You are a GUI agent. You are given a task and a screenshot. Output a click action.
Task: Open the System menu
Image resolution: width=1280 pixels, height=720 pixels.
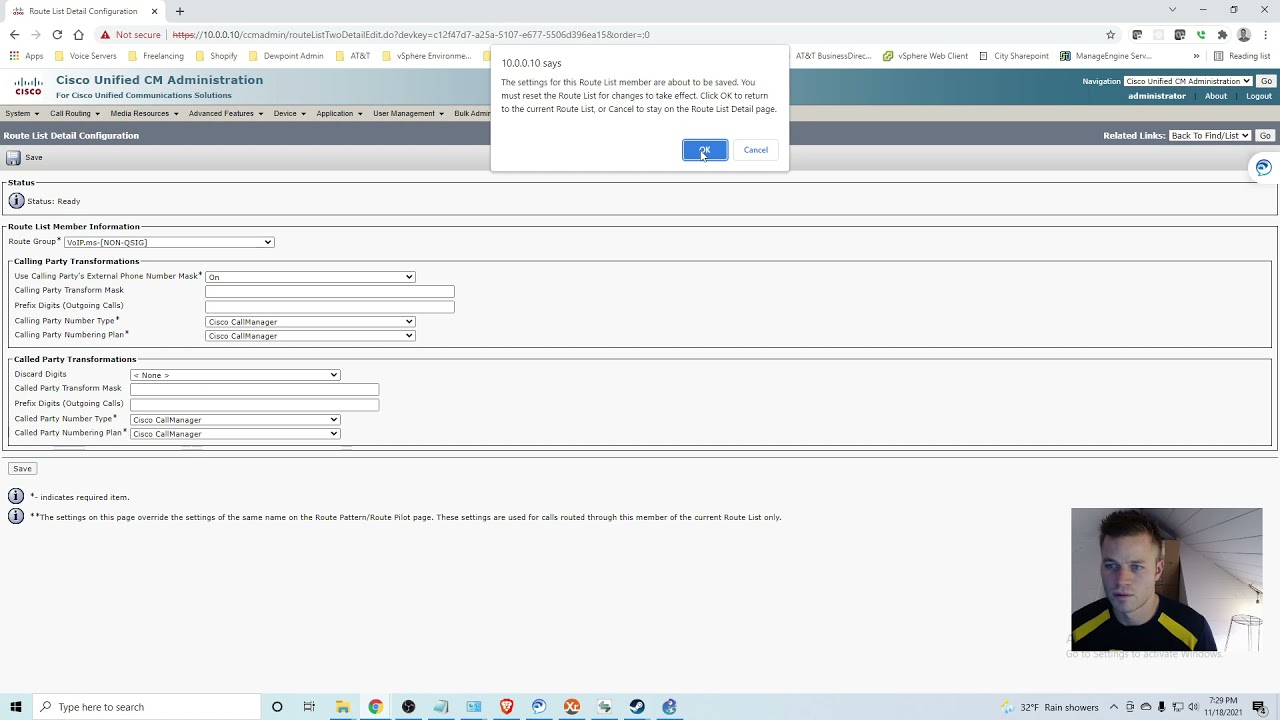pos(22,114)
